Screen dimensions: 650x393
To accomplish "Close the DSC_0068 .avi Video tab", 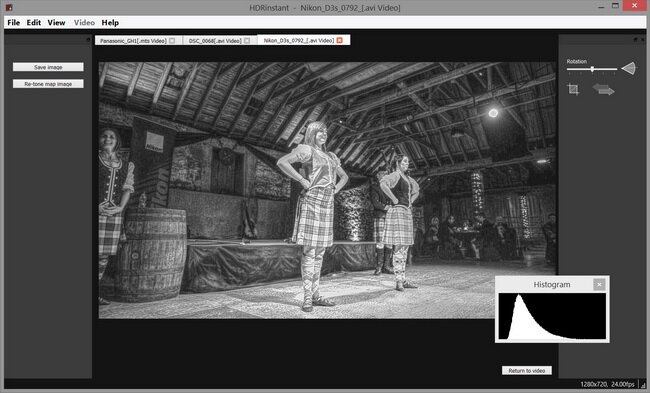I will [x=247, y=41].
